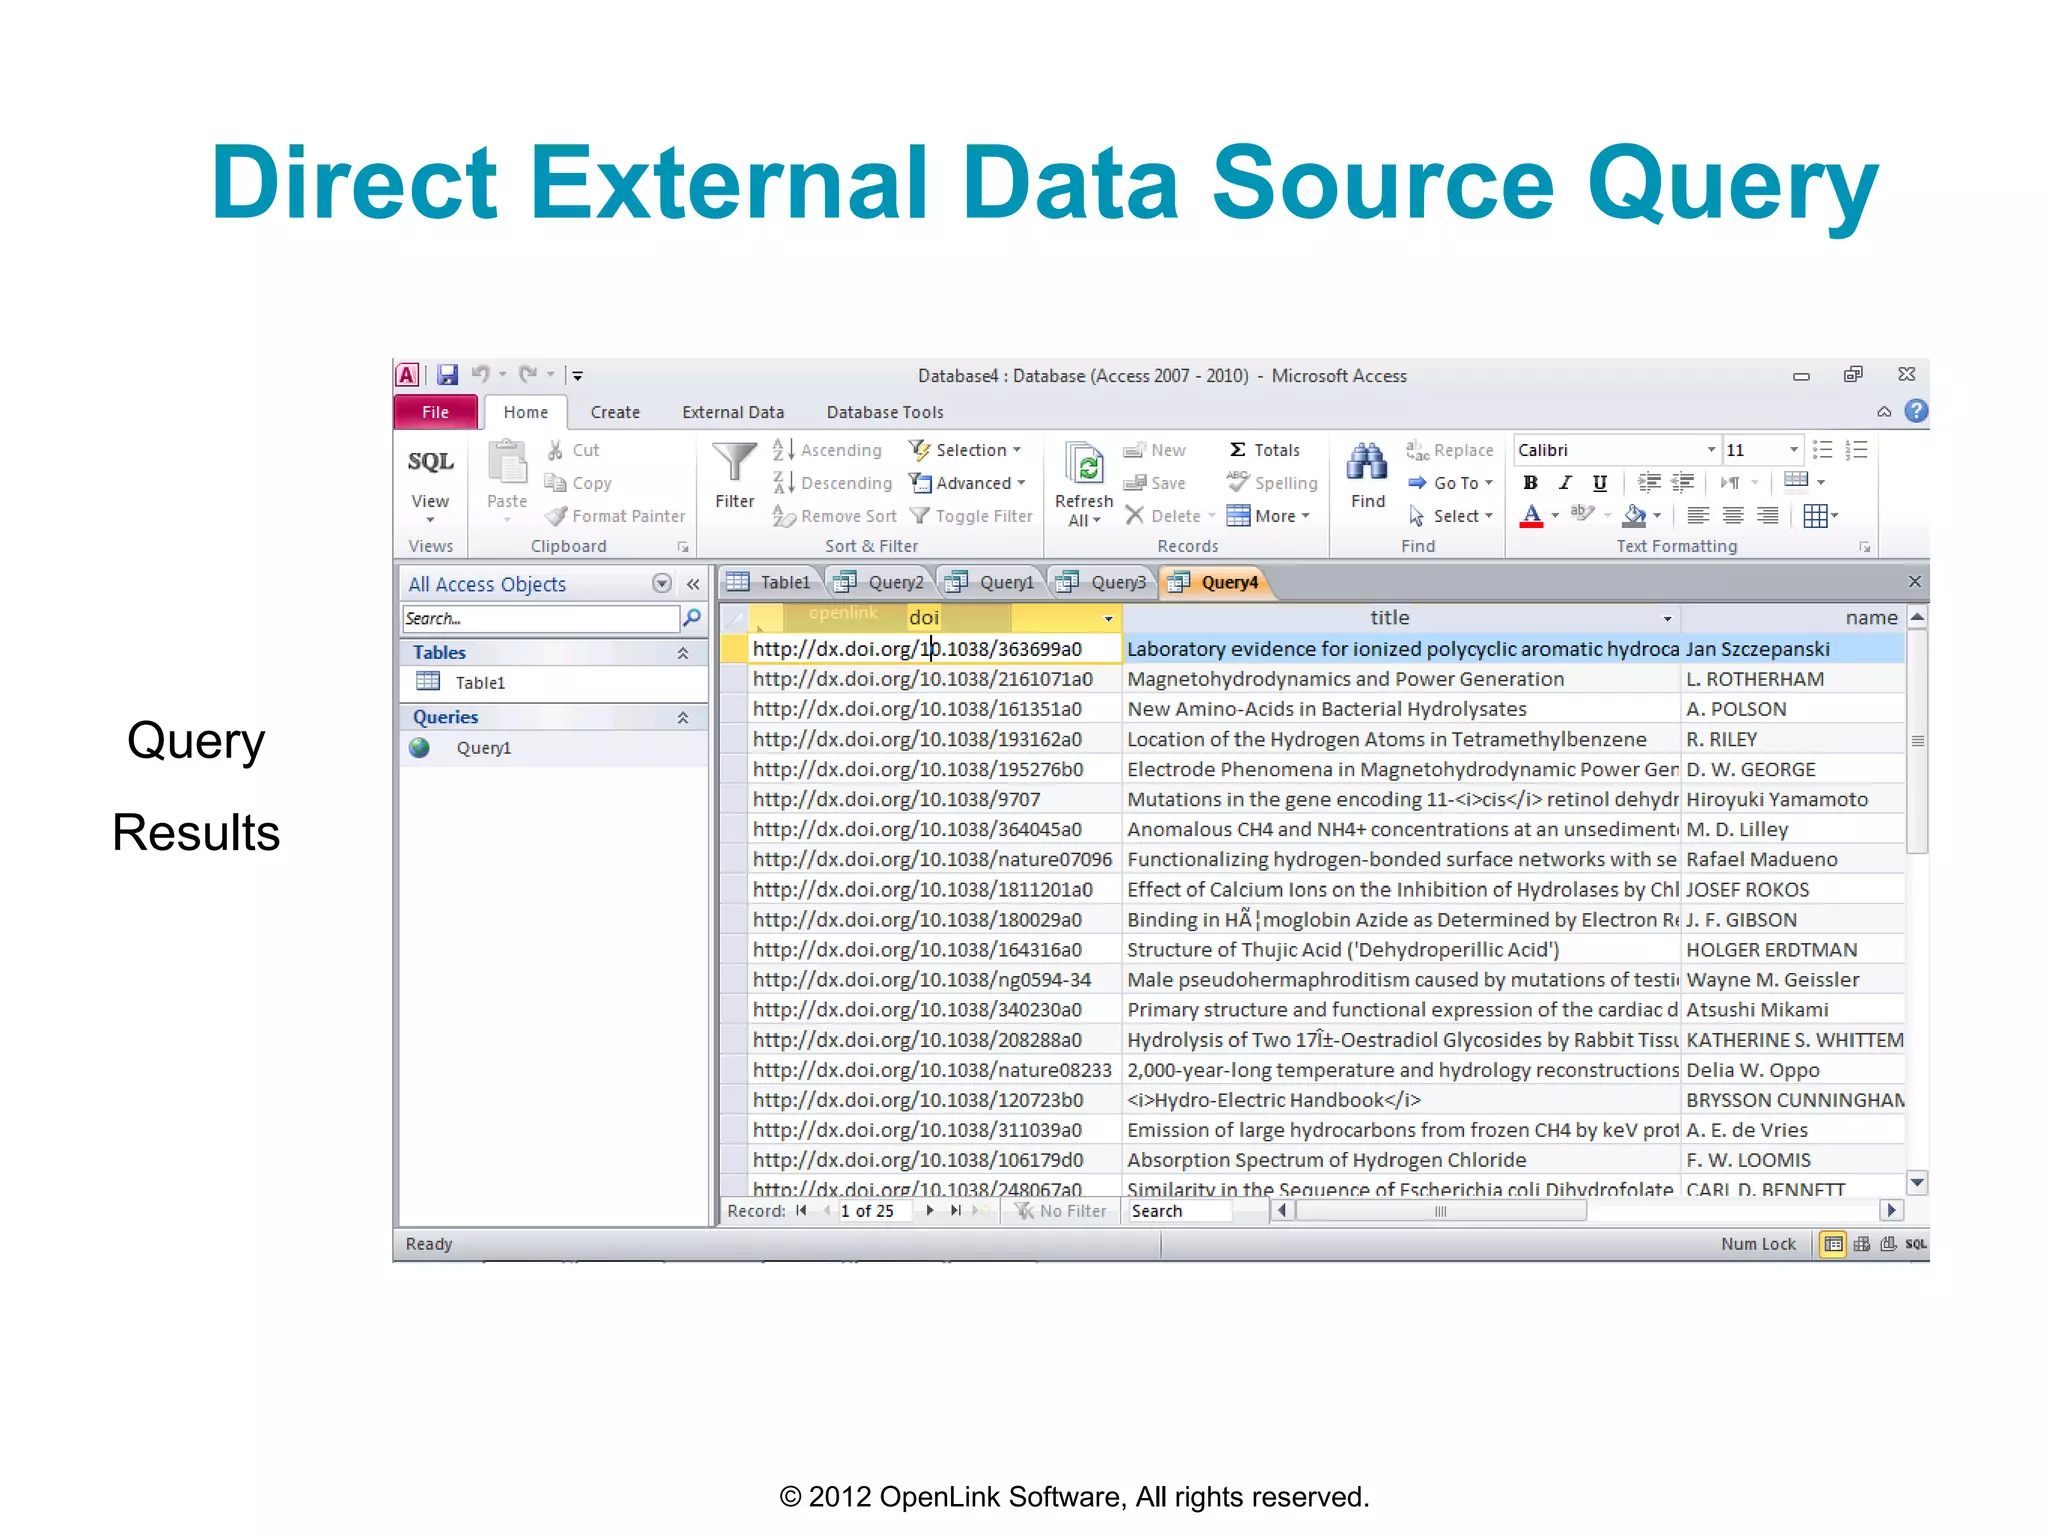Click the font color A button
Image resolution: width=2048 pixels, height=1536 pixels.
click(1531, 516)
